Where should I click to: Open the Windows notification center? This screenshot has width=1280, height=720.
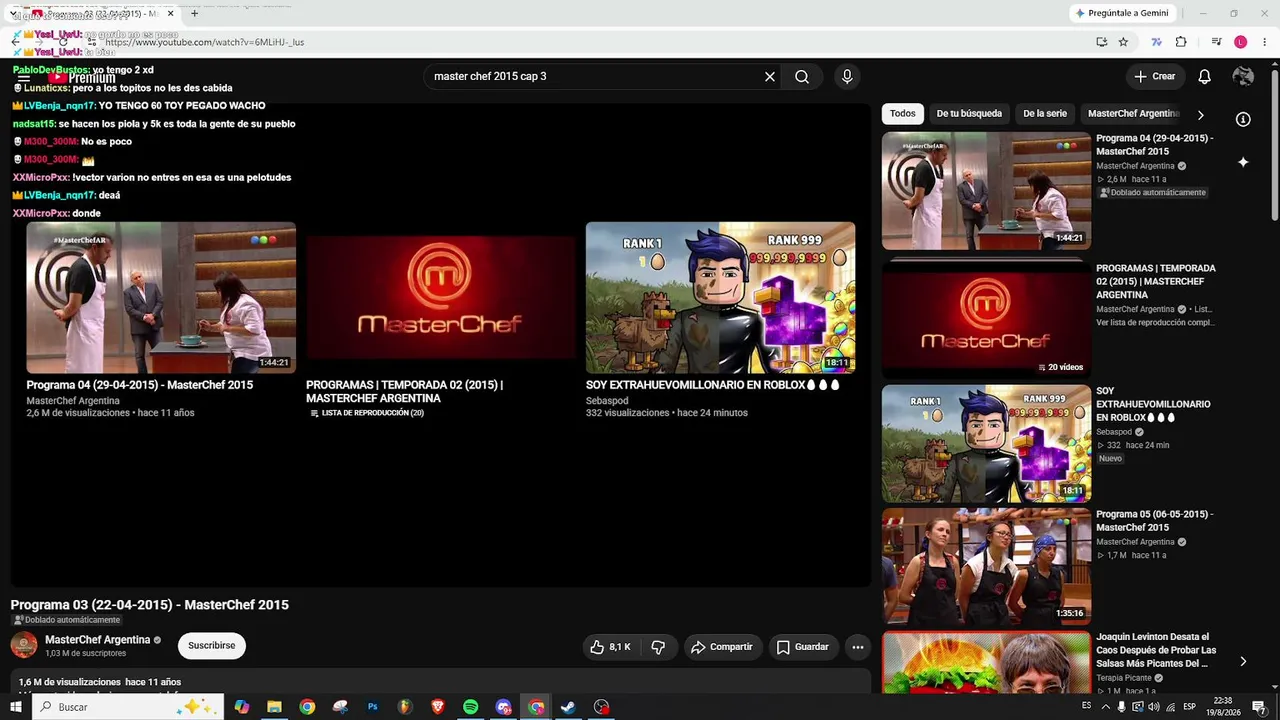pos(1259,707)
